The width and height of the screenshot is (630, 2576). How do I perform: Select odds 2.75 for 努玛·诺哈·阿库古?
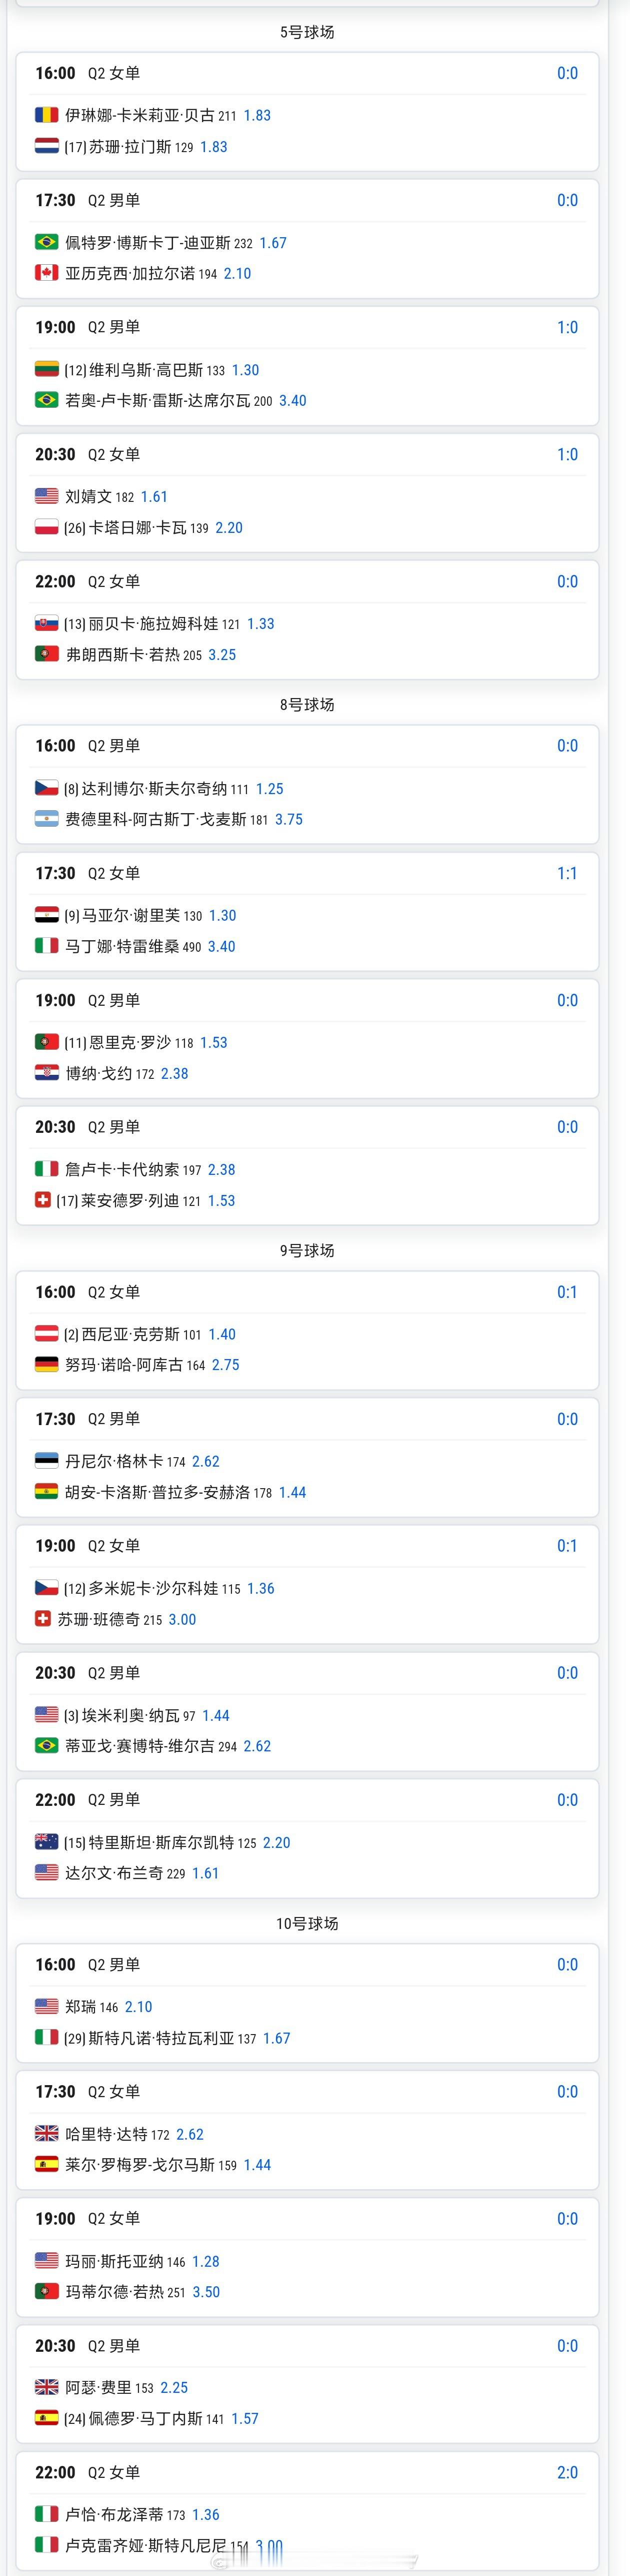pyautogui.click(x=226, y=1364)
